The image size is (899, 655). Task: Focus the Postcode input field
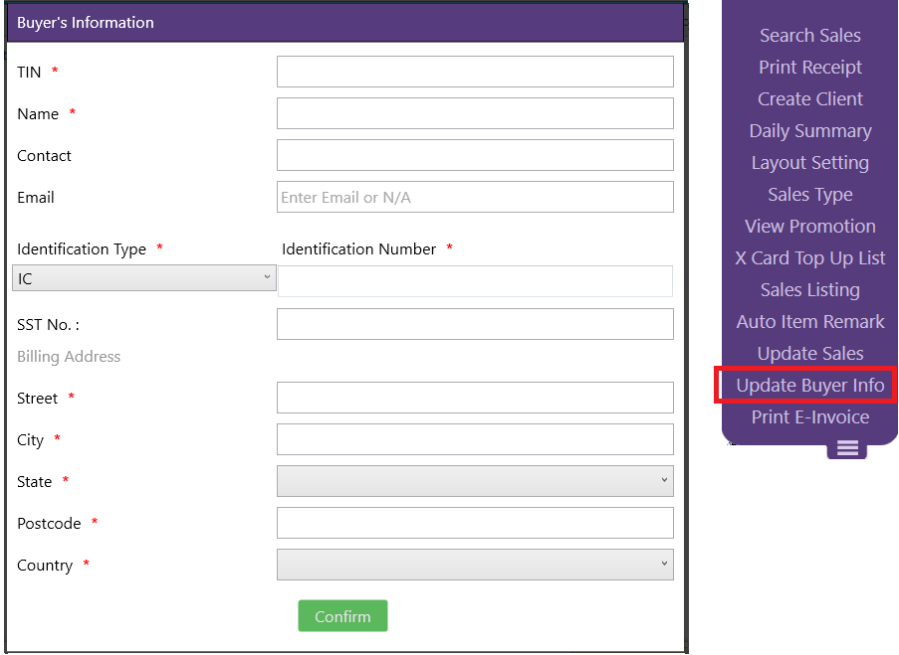pyautogui.click(x=474, y=523)
